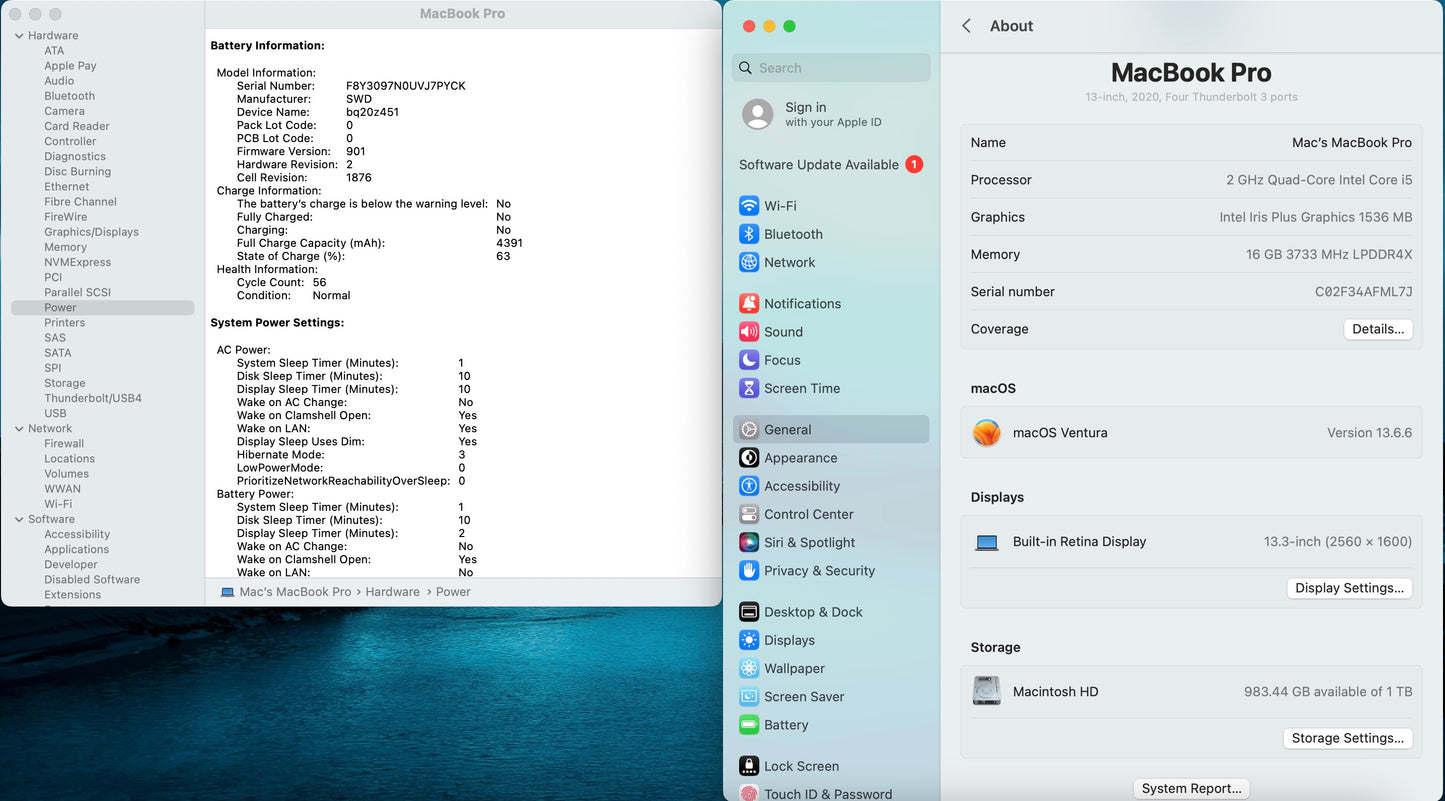Open Appearance in settings sidebar
Image resolution: width=1445 pixels, height=801 pixels.
point(800,458)
